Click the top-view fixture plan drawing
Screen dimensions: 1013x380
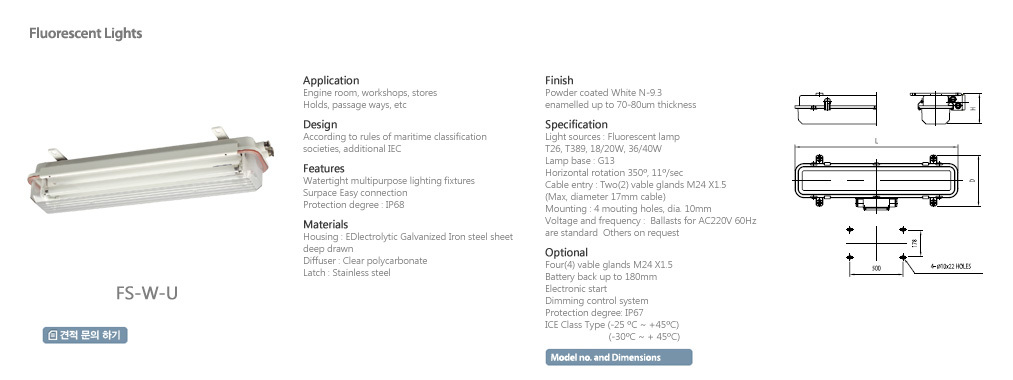coord(888,176)
